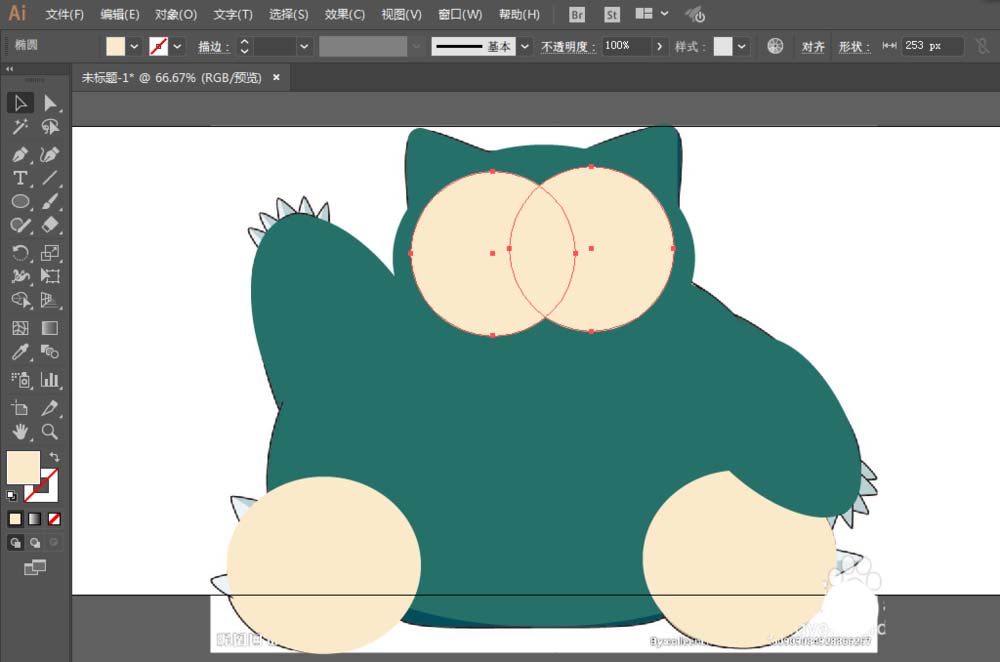Select the Selection tool (black arrow)

click(20, 103)
